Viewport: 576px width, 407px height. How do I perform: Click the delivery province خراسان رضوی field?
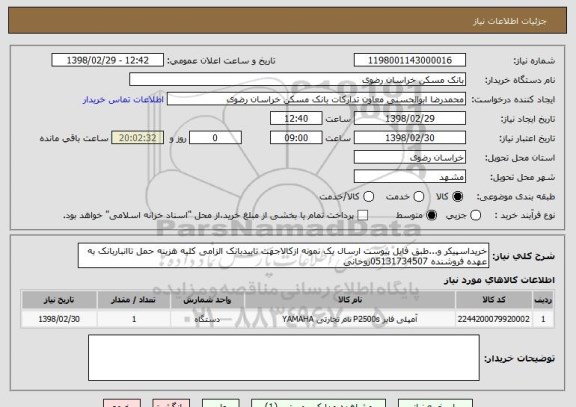(410, 158)
